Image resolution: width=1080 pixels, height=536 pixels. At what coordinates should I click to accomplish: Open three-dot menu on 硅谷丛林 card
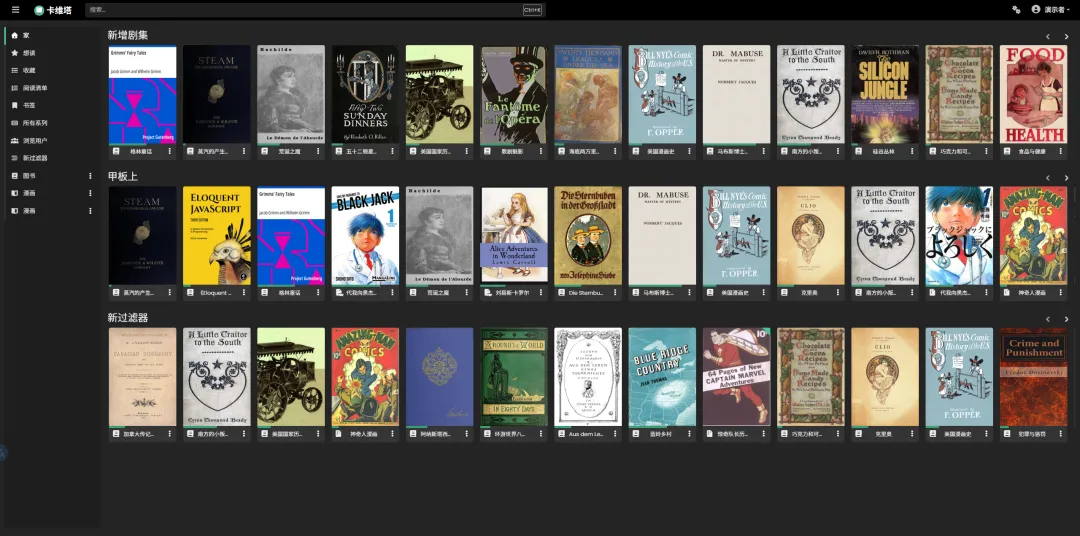point(913,151)
